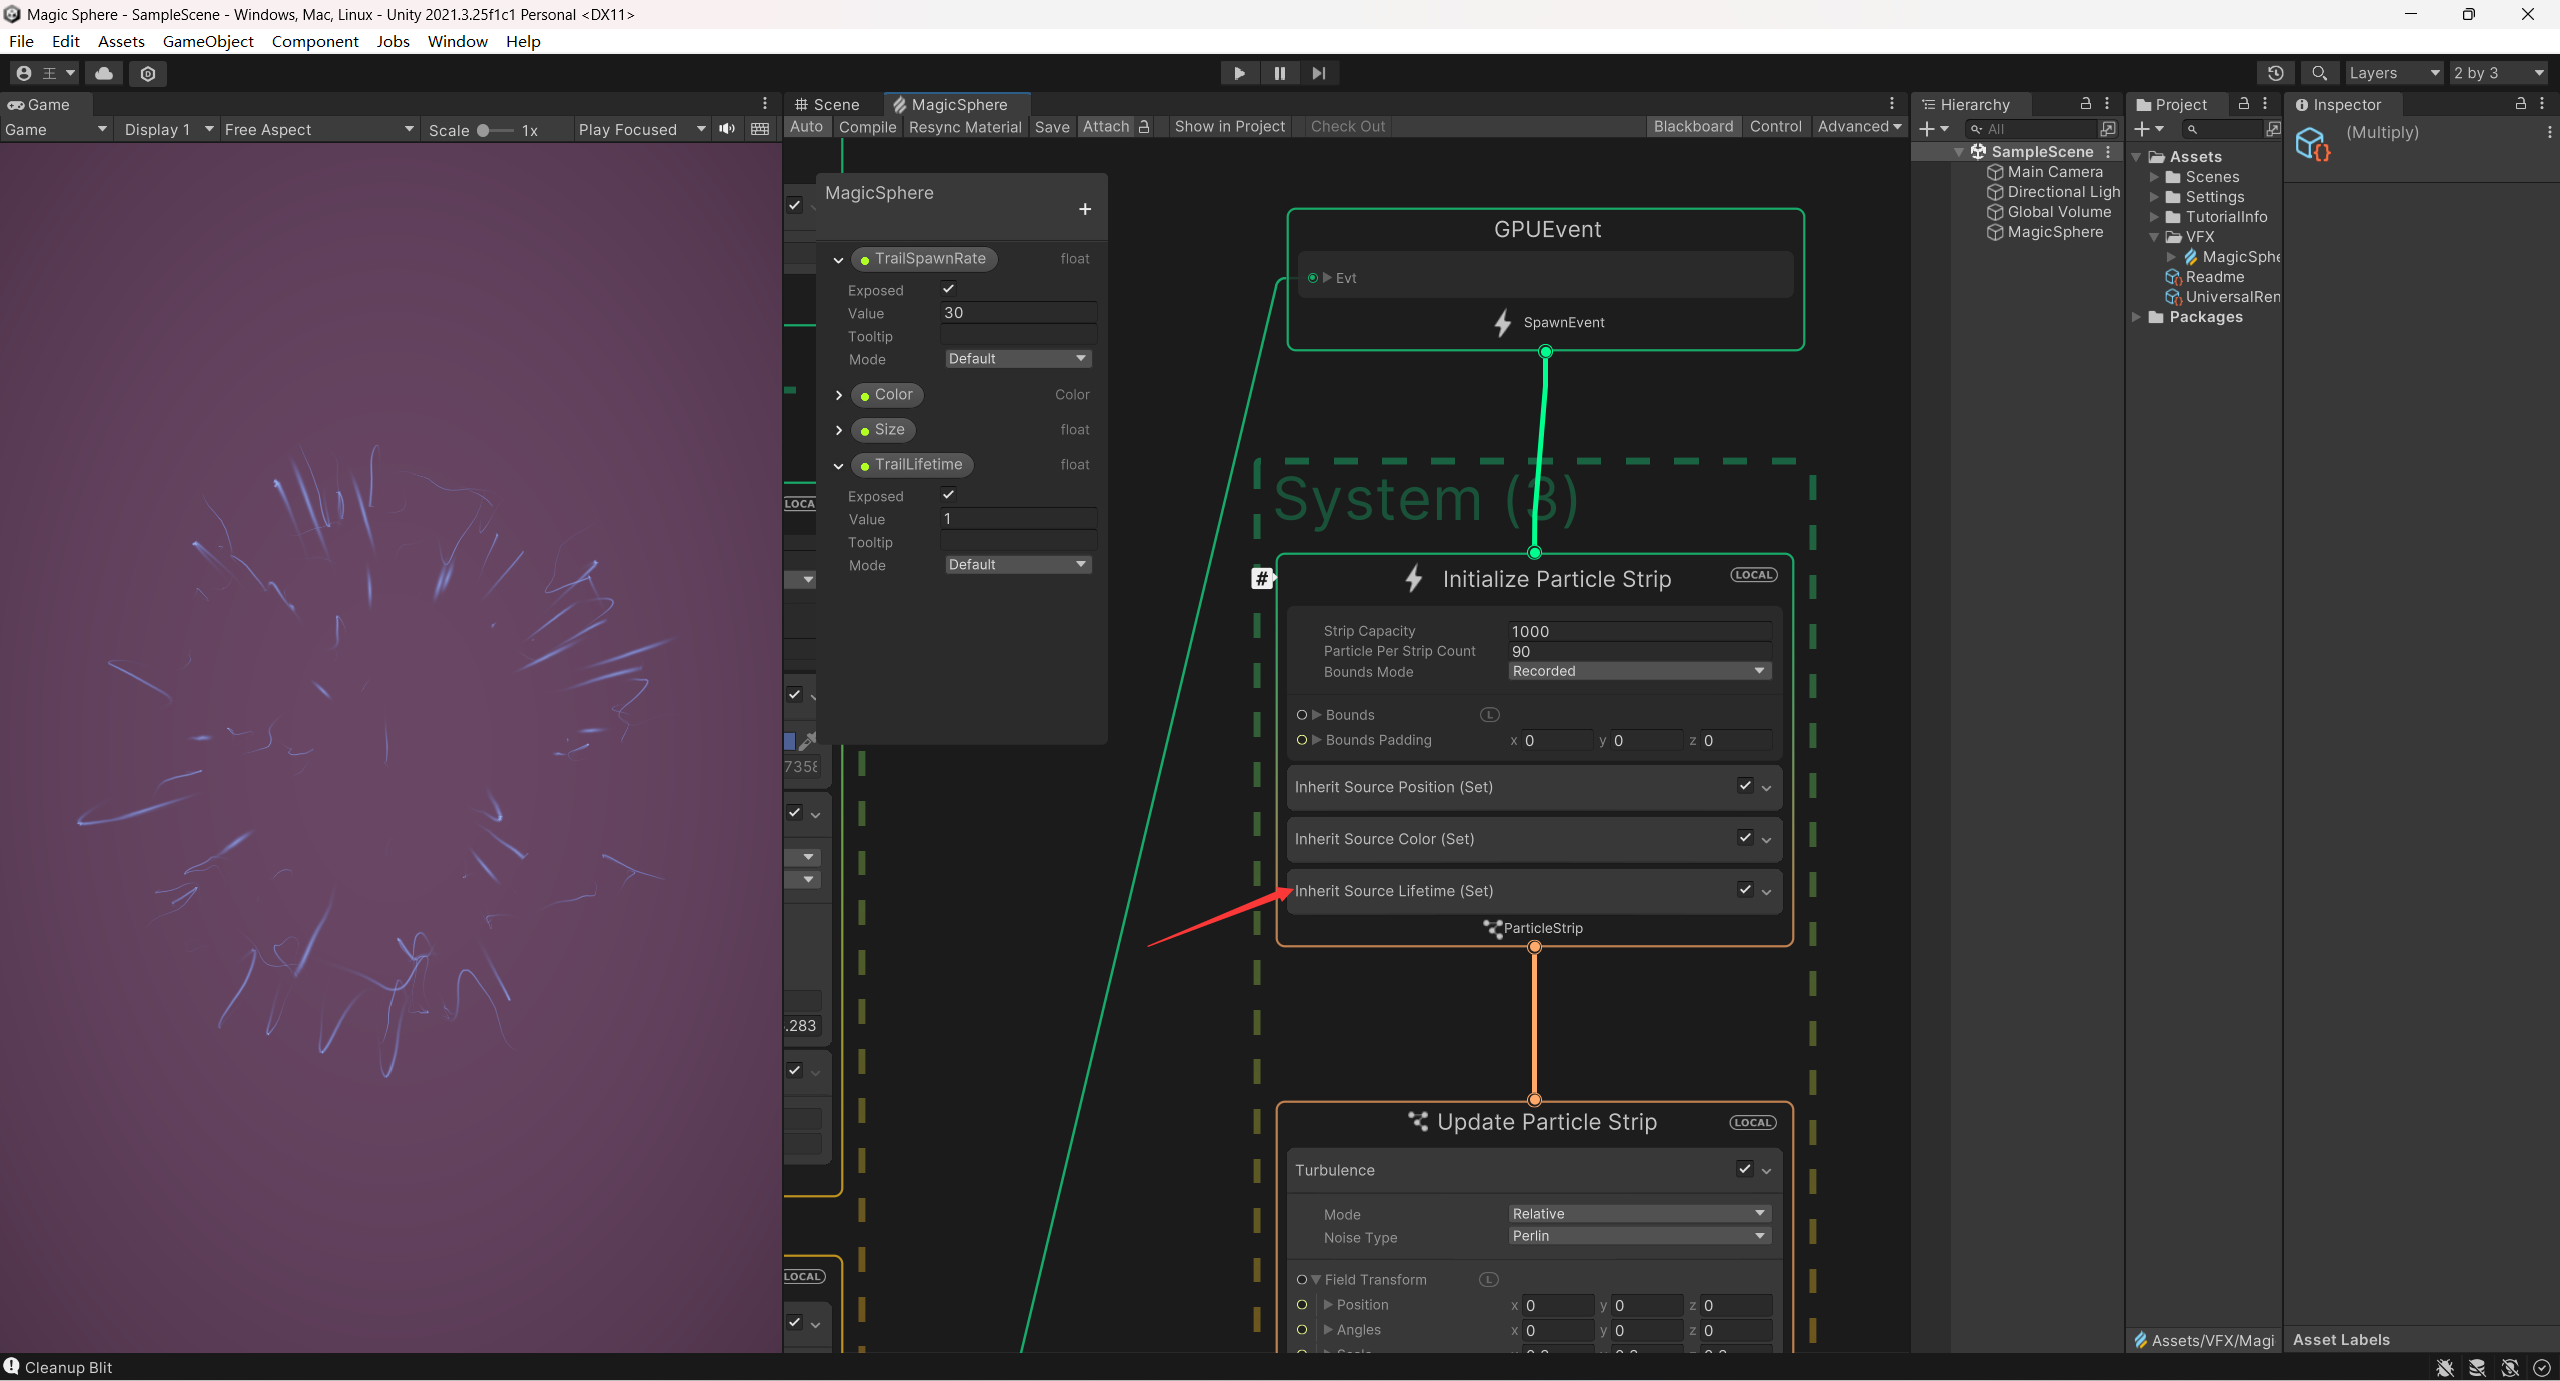2560x1381 pixels.
Task: Uncheck Exposed for TrailSpawnRate
Action: point(948,289)
